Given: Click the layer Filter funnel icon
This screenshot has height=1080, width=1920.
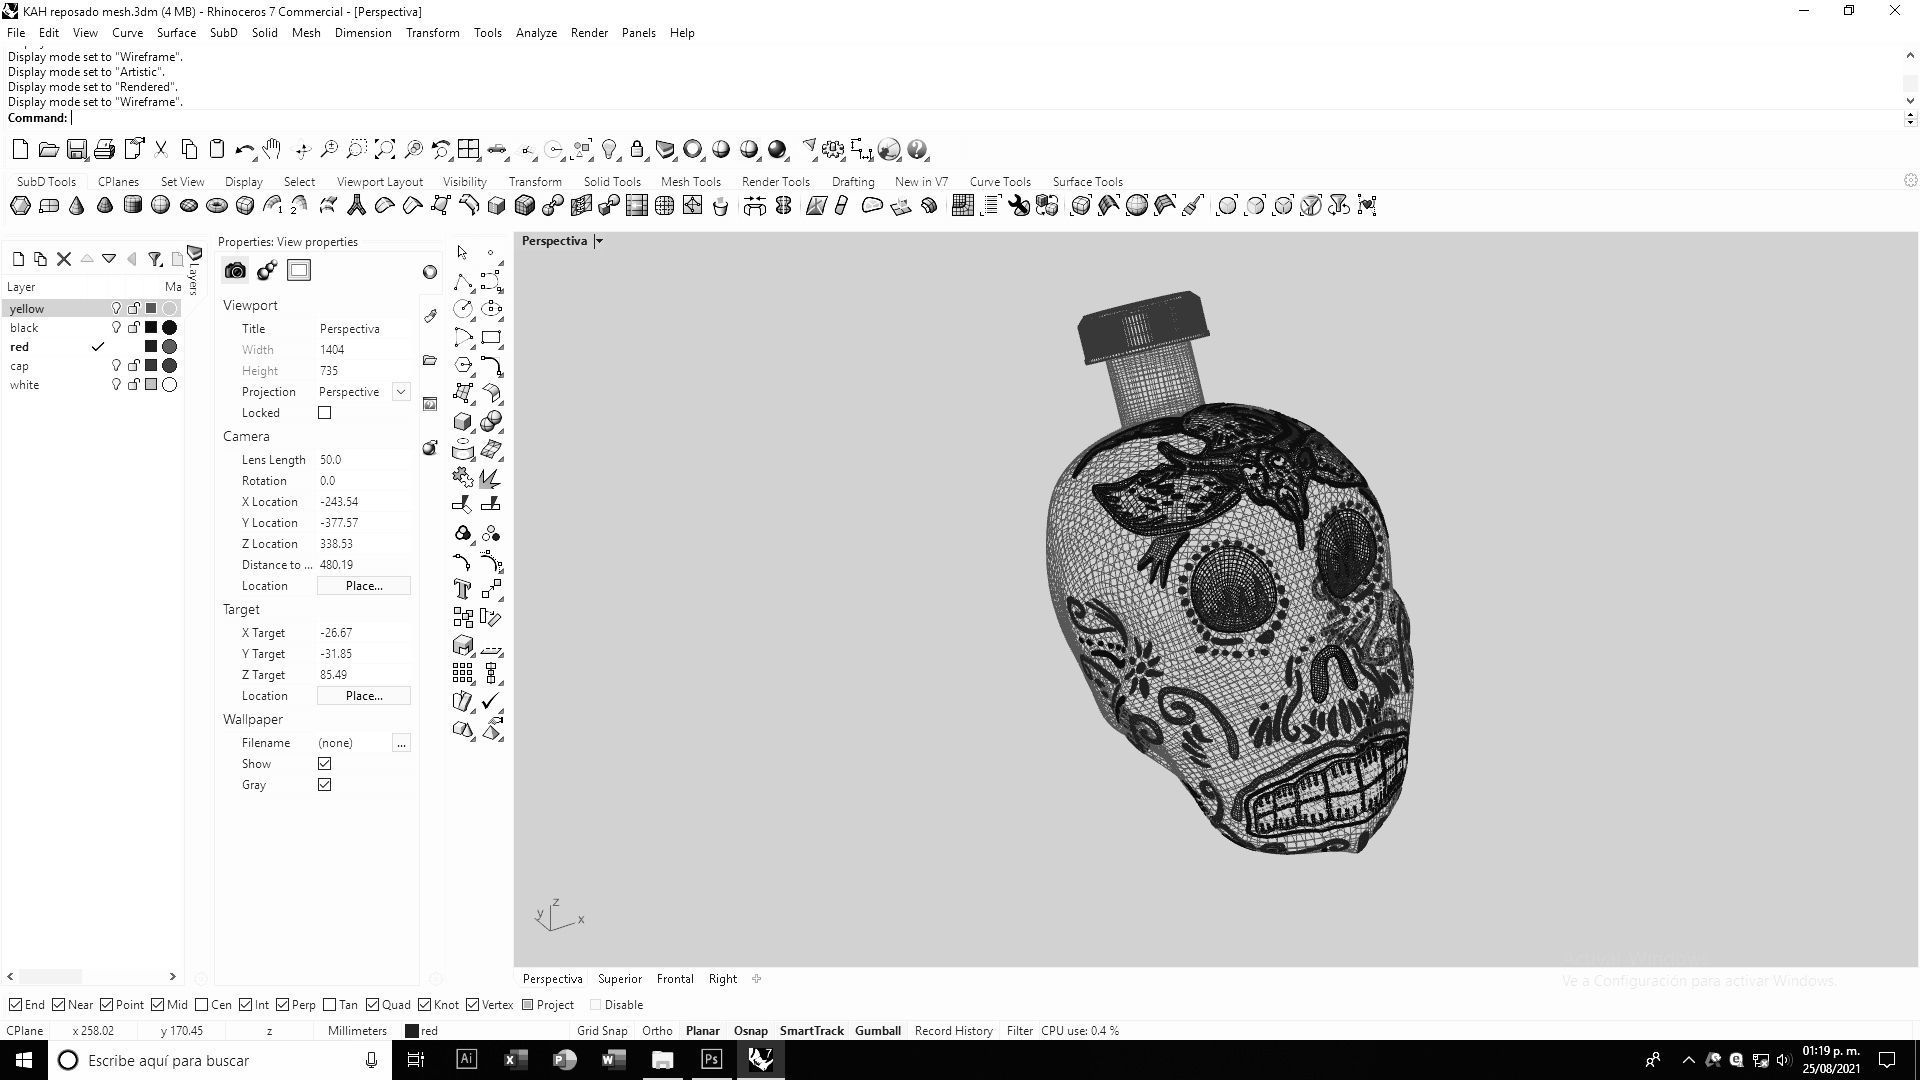Looking at the screenshot, I should (x=155, y=259).
